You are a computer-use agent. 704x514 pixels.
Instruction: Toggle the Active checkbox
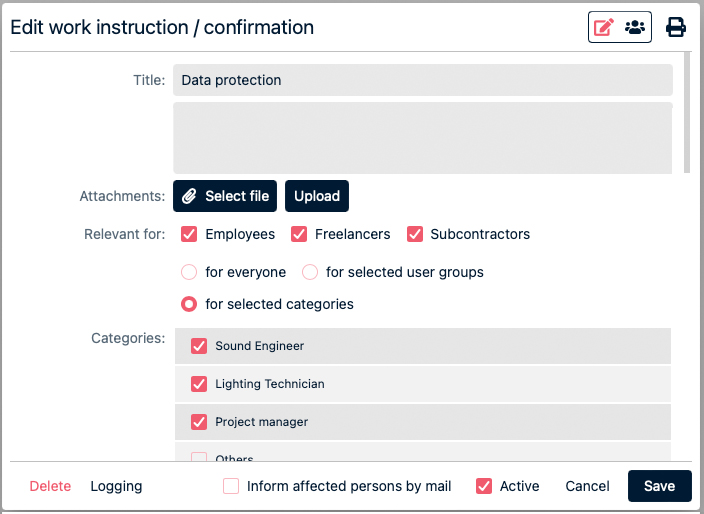click(484, 486)
